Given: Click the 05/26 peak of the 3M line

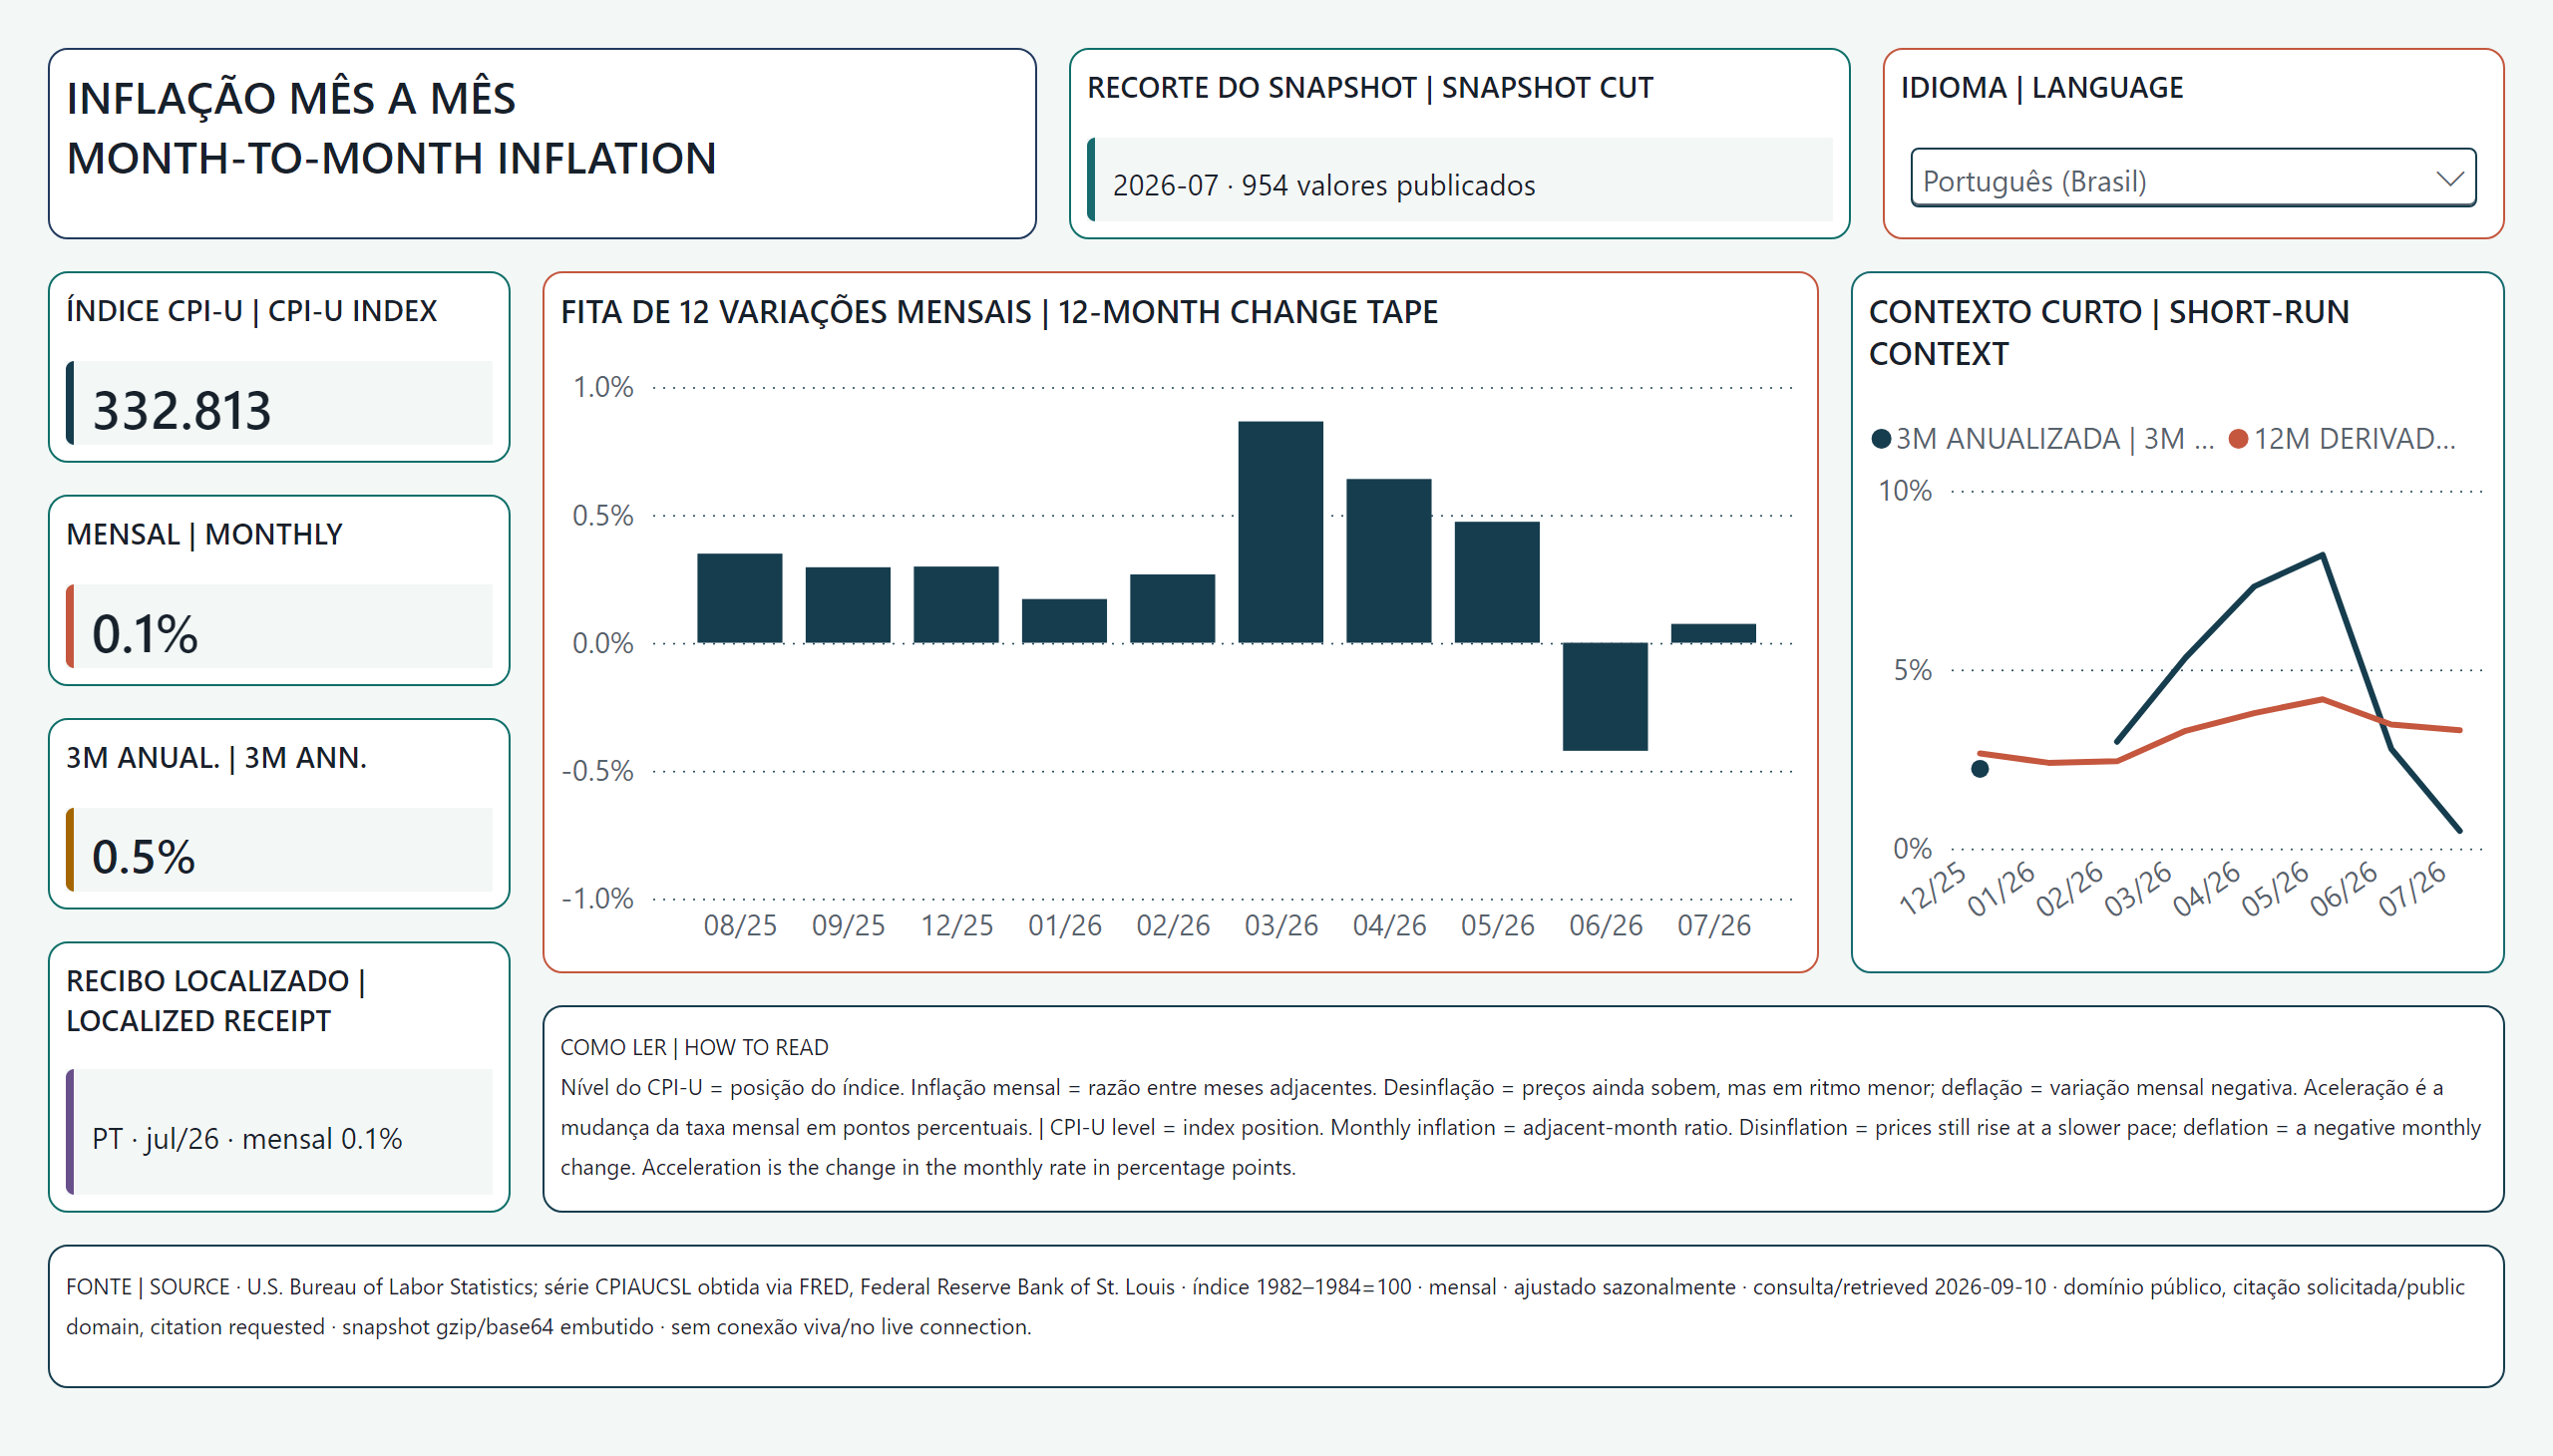Looking at the screenshot, I should click(2322, 555).
